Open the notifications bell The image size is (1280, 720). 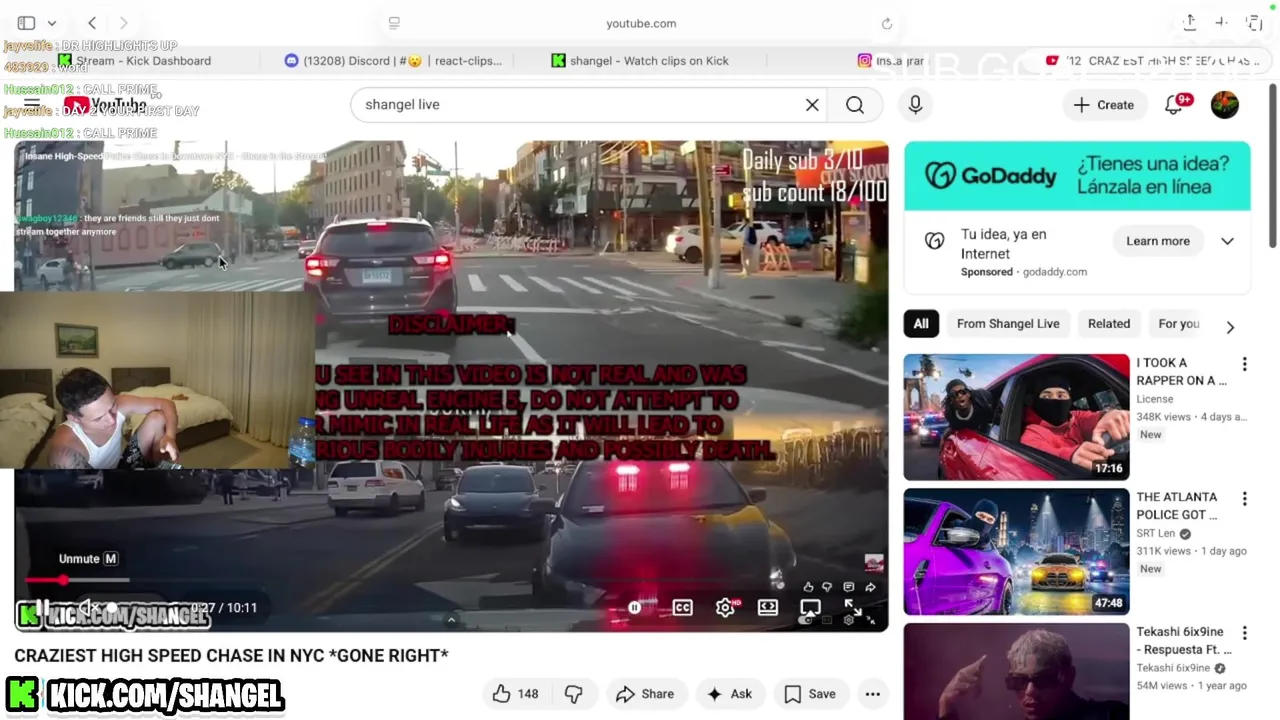(x=1175, y=104)
